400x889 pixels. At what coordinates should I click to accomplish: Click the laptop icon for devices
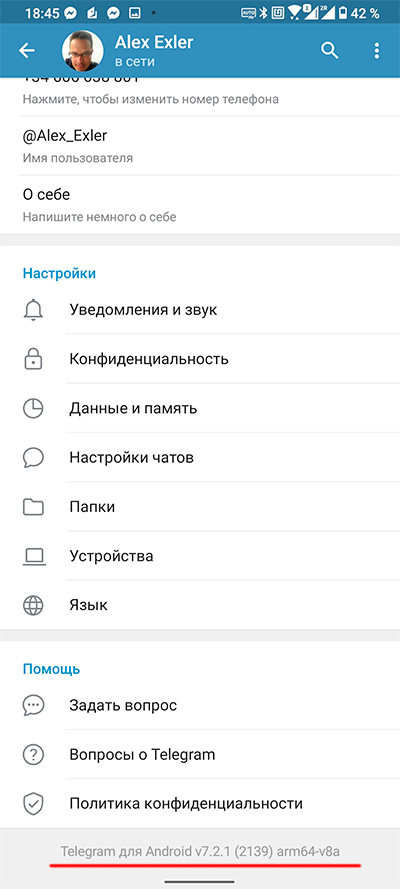click(33, 556)
